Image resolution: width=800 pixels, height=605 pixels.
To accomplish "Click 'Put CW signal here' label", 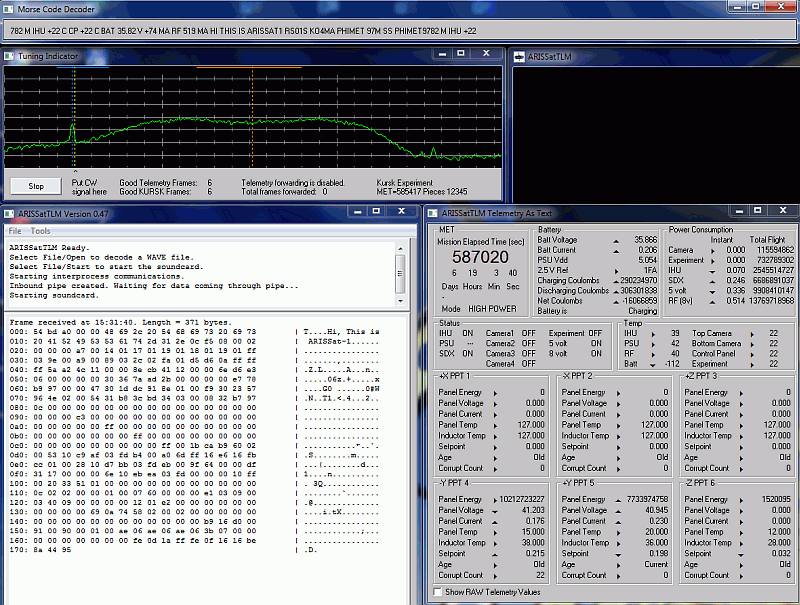I will tap(89, 187).
